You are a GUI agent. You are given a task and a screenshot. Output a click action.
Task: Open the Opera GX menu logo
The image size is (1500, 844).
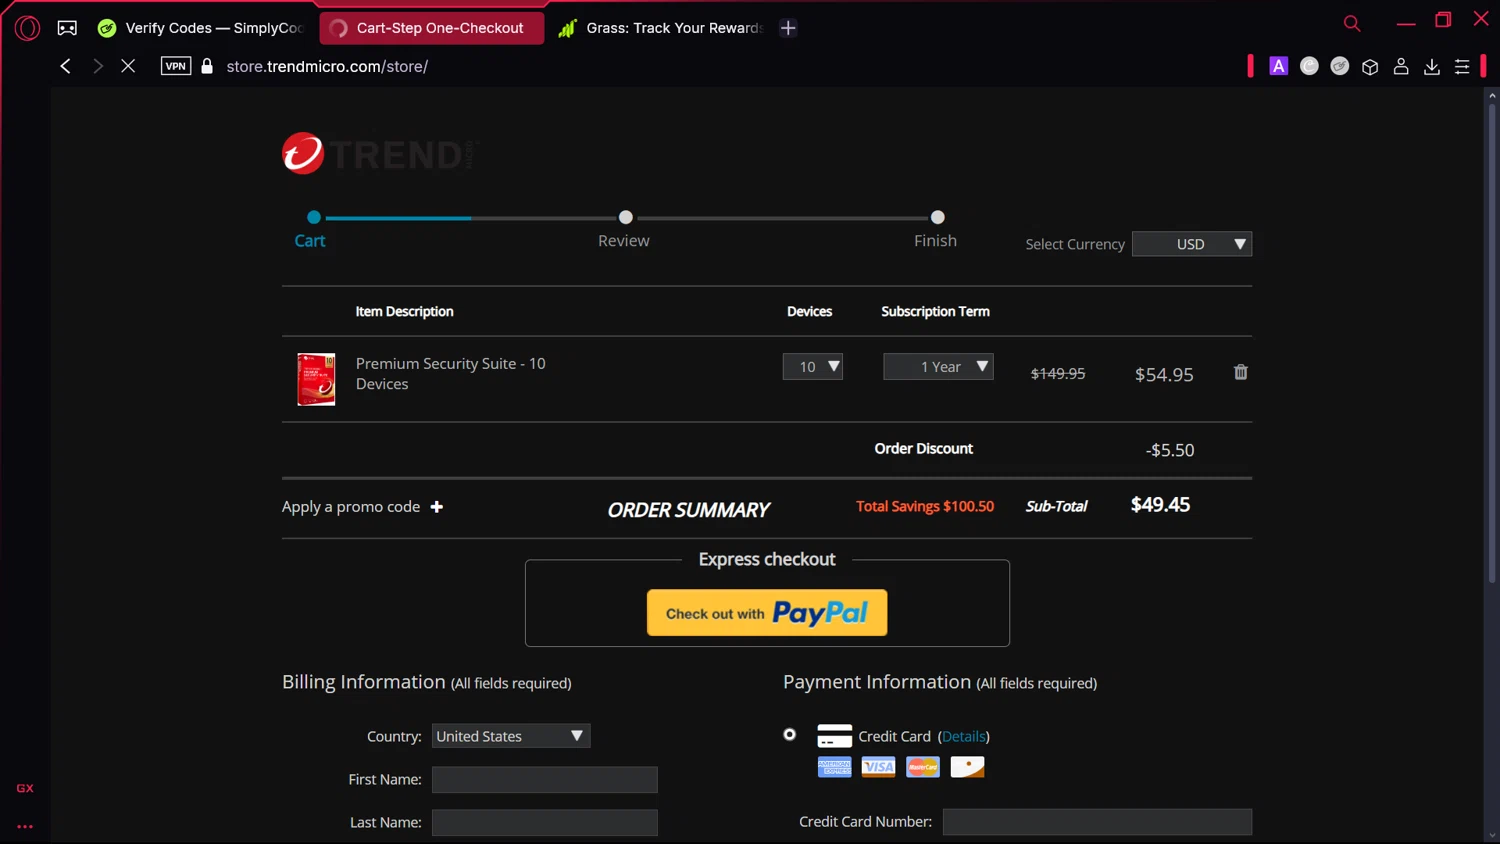[27, 28]
